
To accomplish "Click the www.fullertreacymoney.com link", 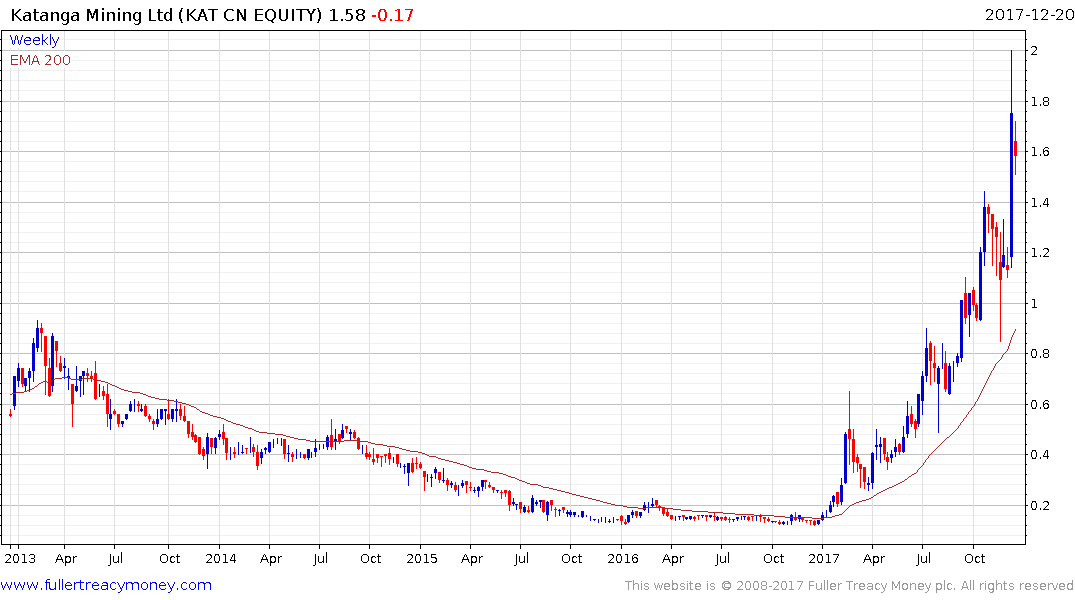I will [106, 585].
